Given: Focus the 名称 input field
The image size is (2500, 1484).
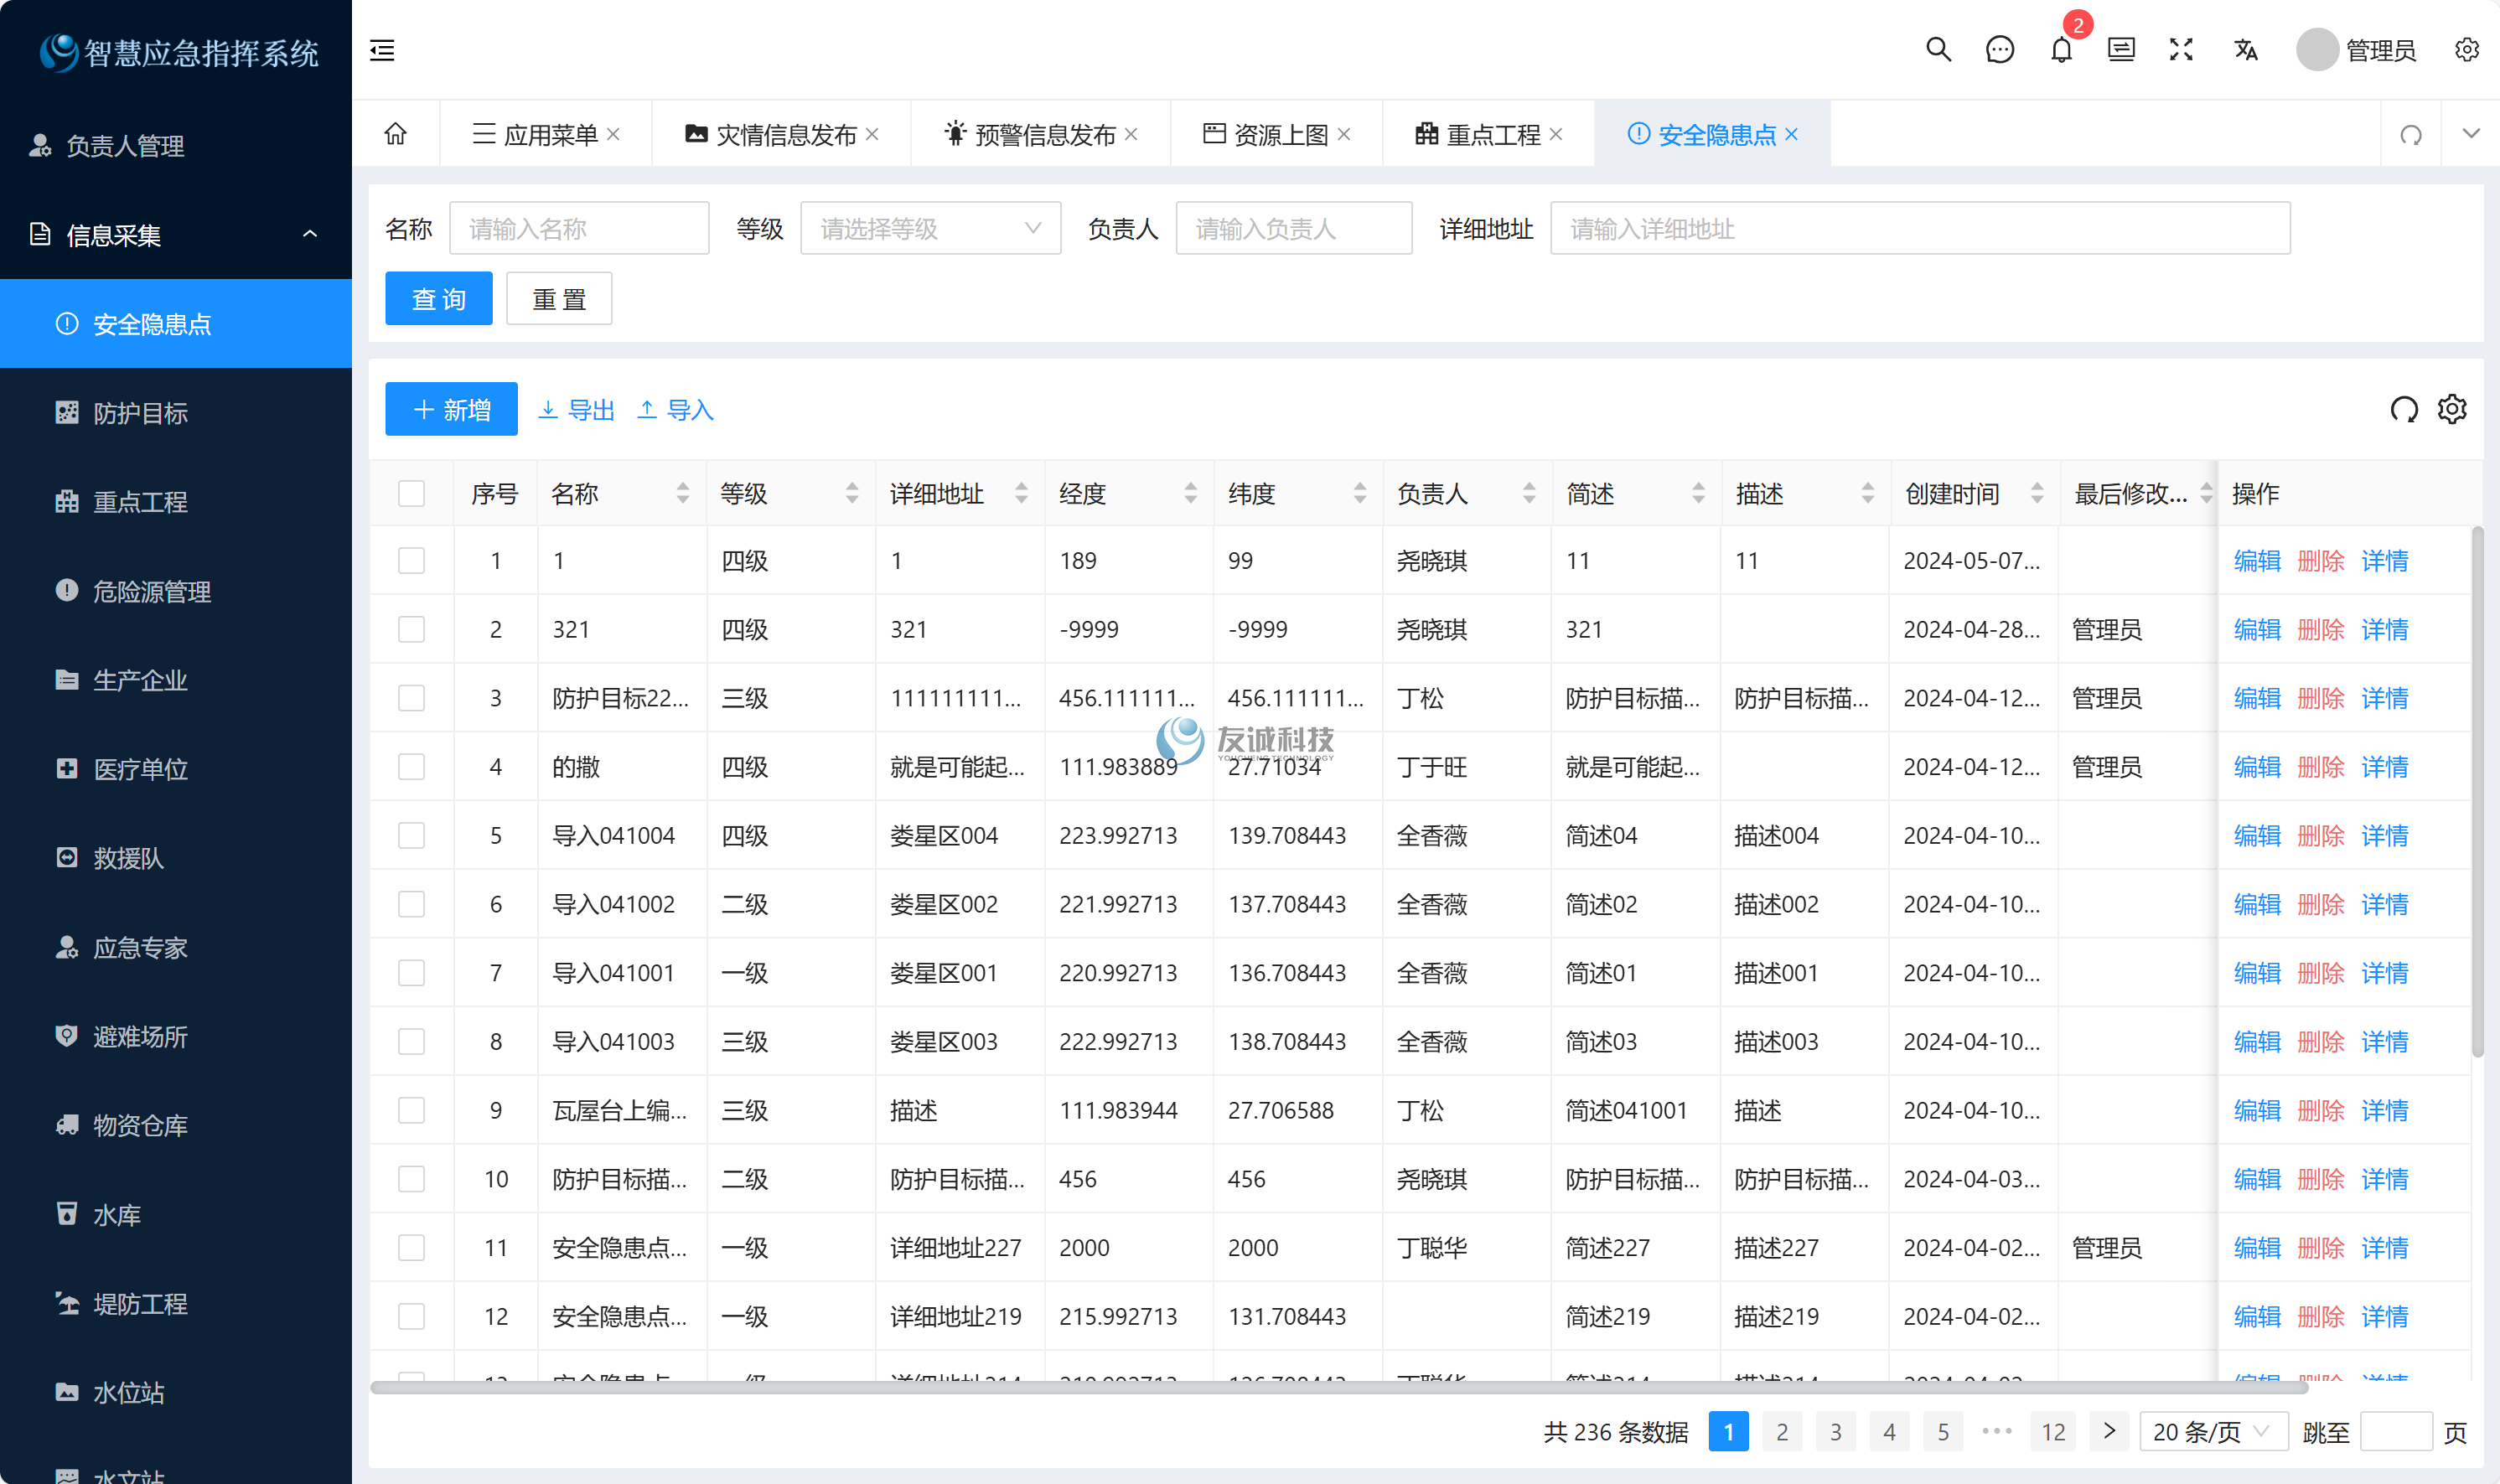Looking at the screenshot, I should pyautogui.click(x=579, y=229).
